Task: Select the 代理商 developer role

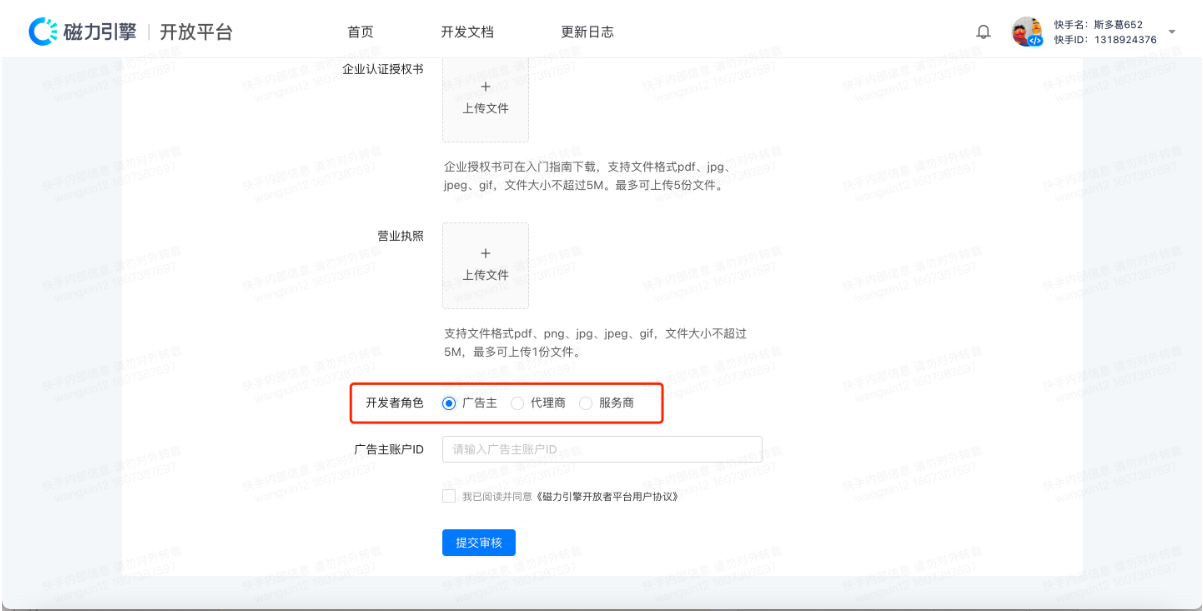Action: pos(517,403)
